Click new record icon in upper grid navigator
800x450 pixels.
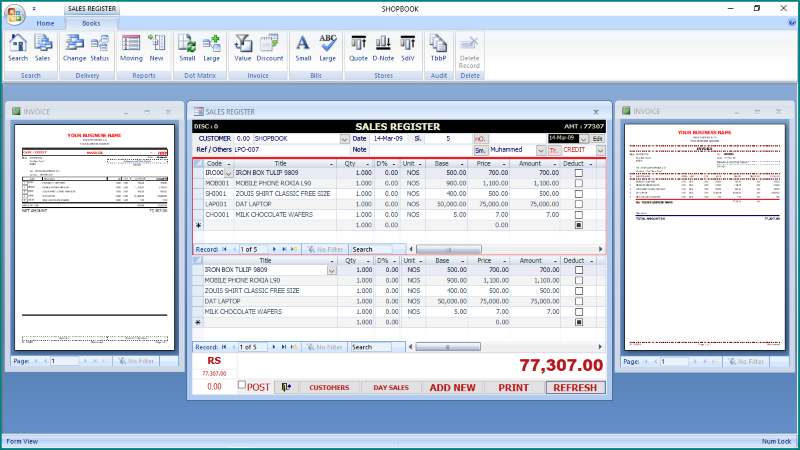tap(294, 249)
